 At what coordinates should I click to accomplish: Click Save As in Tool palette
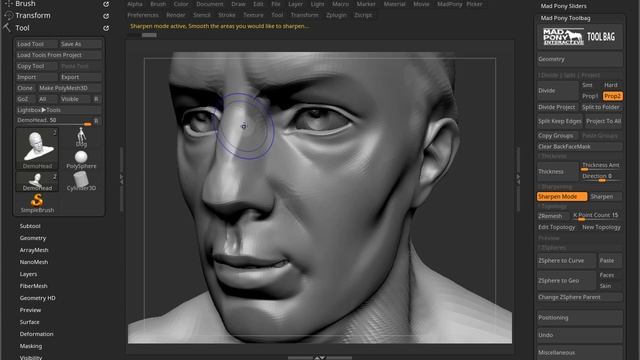[x=80, y=44]
